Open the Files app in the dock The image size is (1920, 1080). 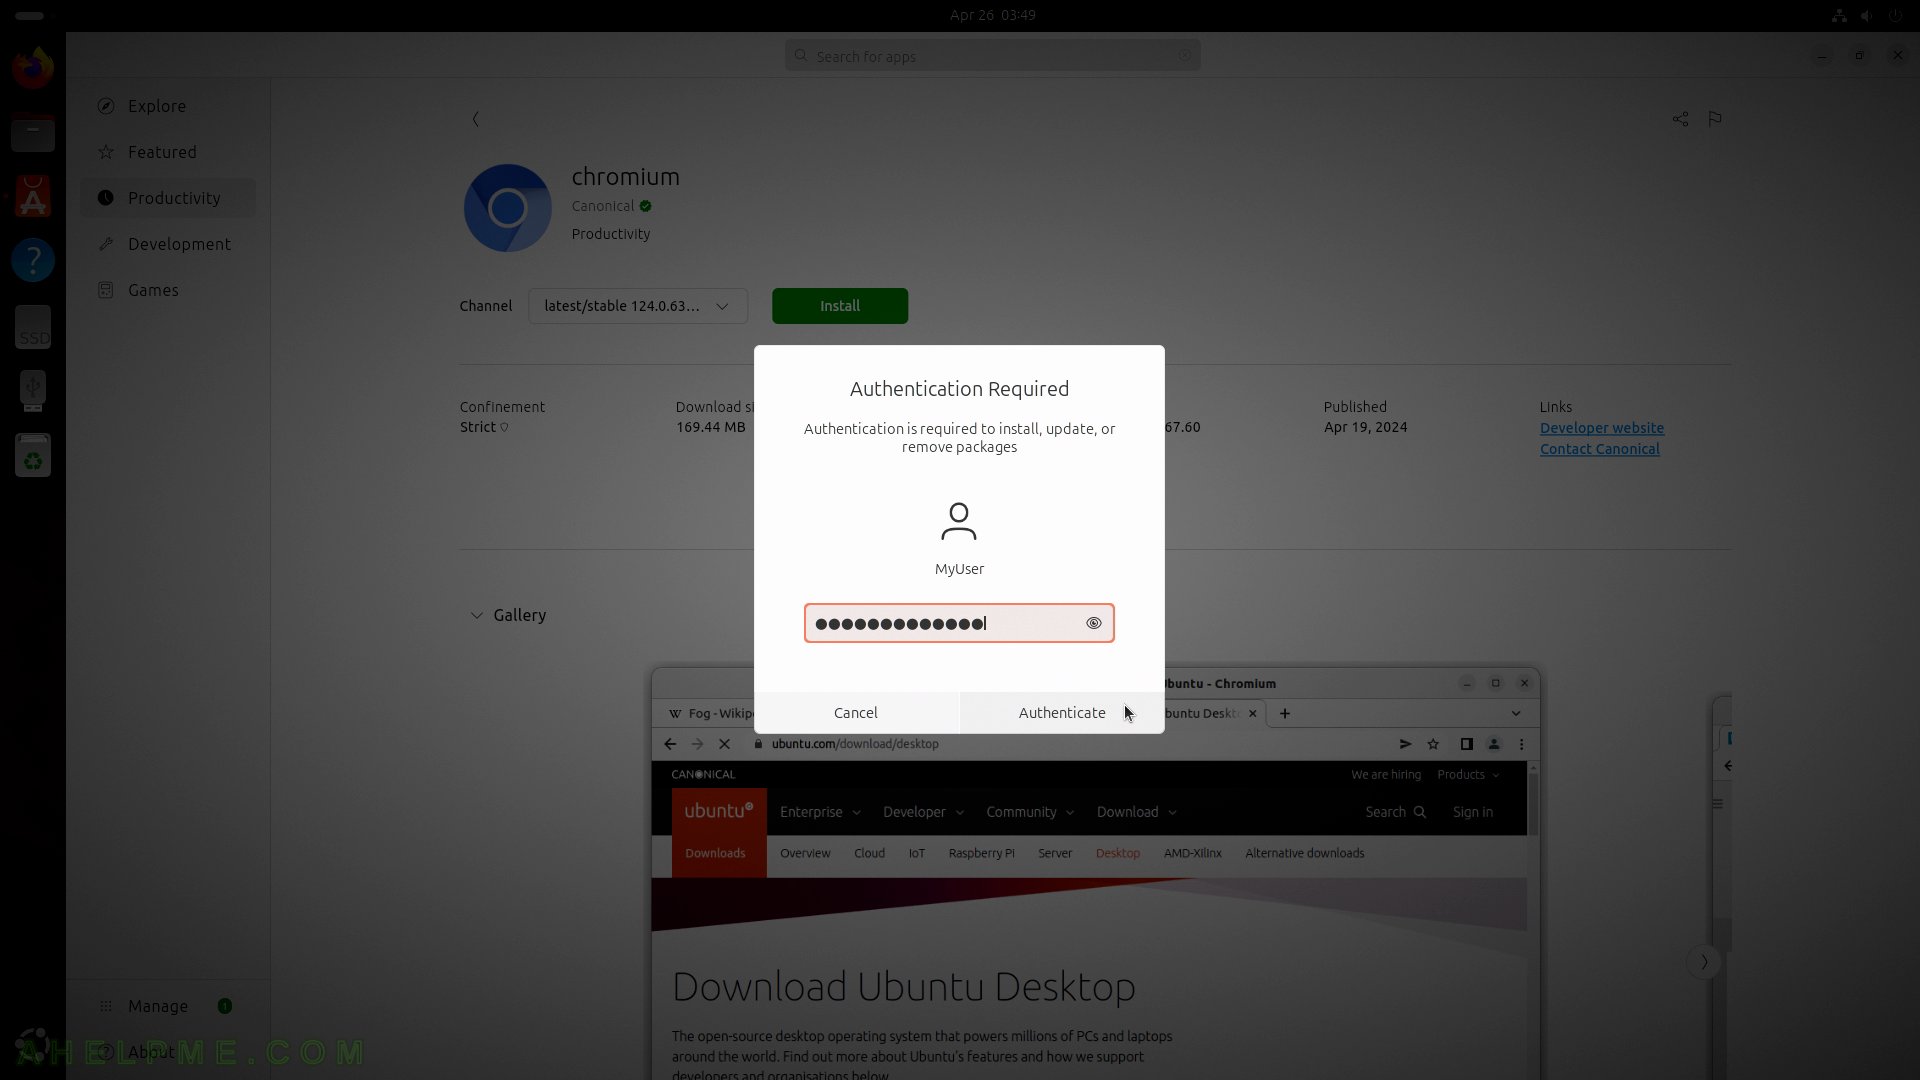pos(33,132)
